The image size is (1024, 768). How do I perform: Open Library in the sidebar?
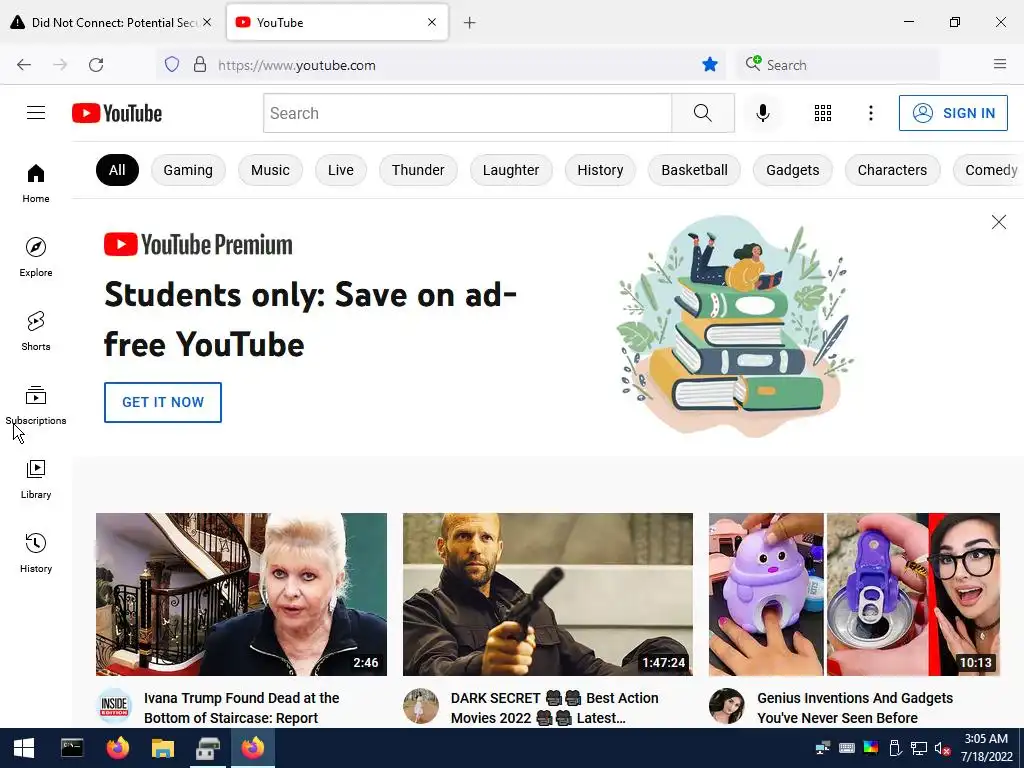tap(36, 479)
